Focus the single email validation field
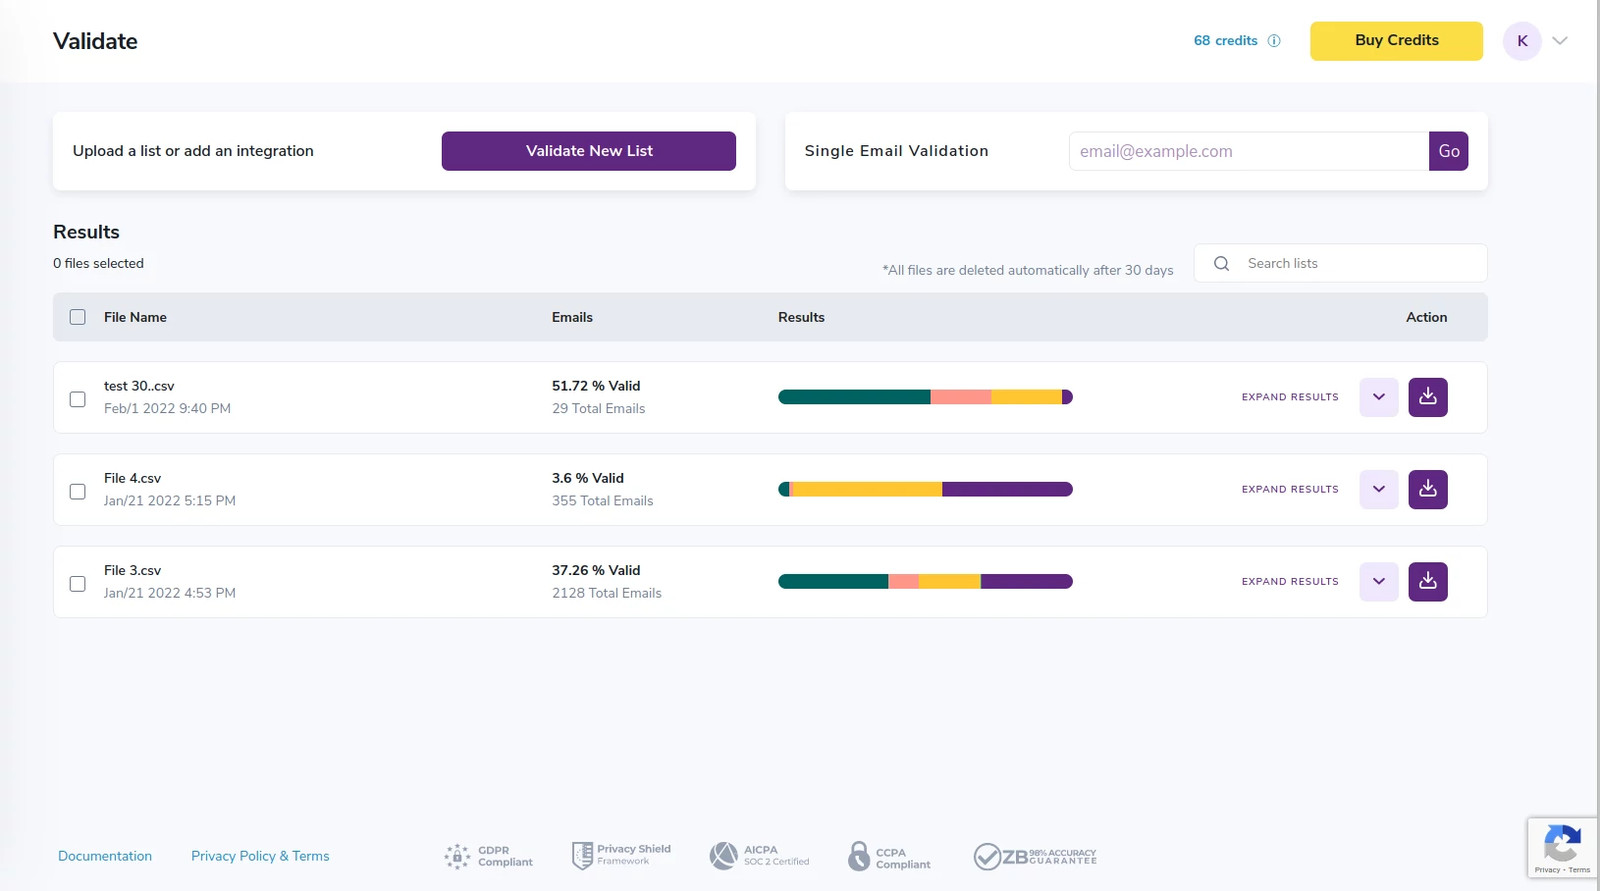 (x=1248, y=151)
